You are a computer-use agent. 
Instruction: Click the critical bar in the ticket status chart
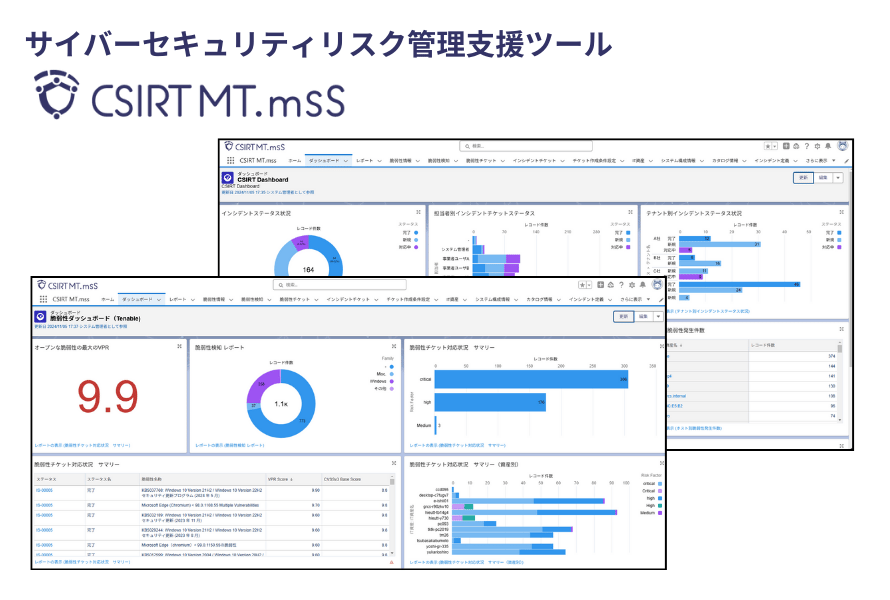[x=532, y=379]
